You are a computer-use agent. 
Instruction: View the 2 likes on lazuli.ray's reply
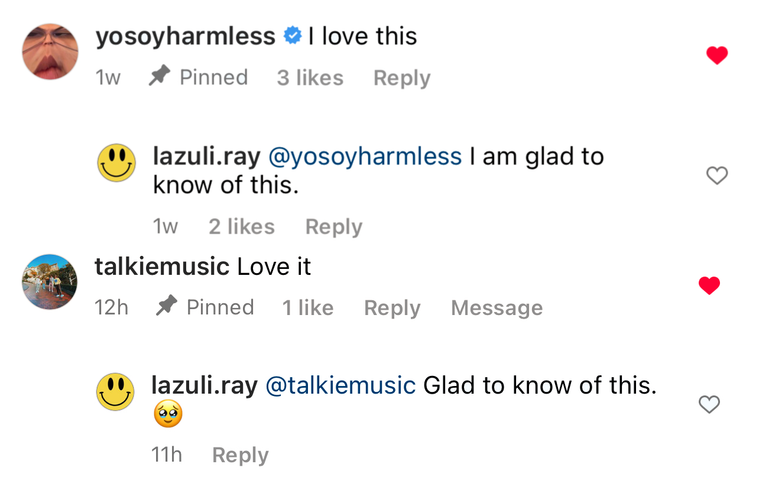coord(242,227)
